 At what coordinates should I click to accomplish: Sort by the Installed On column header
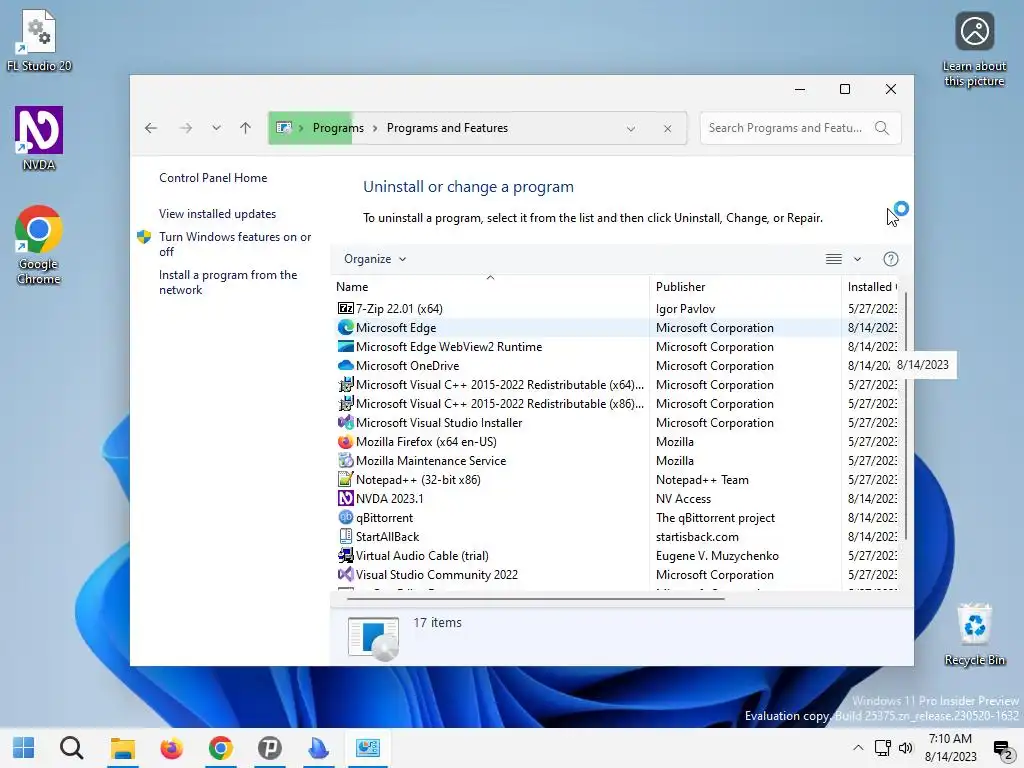click(871, 287)
